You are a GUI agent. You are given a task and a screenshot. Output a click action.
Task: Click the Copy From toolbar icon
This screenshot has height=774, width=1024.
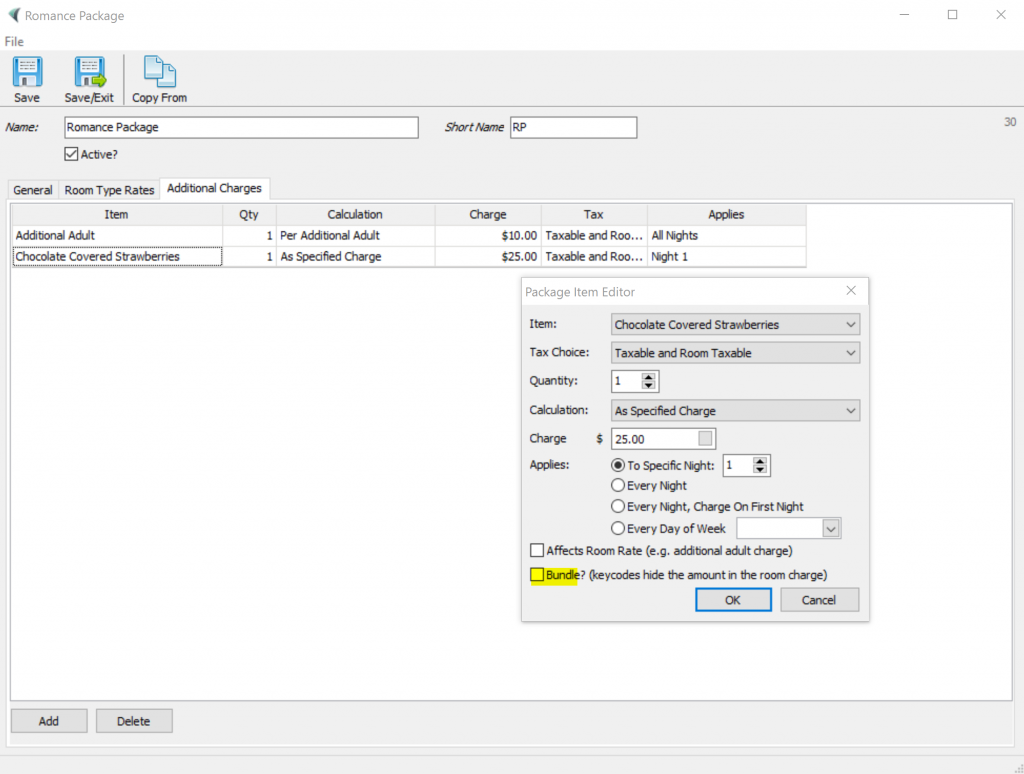click(x=158, y=78)
